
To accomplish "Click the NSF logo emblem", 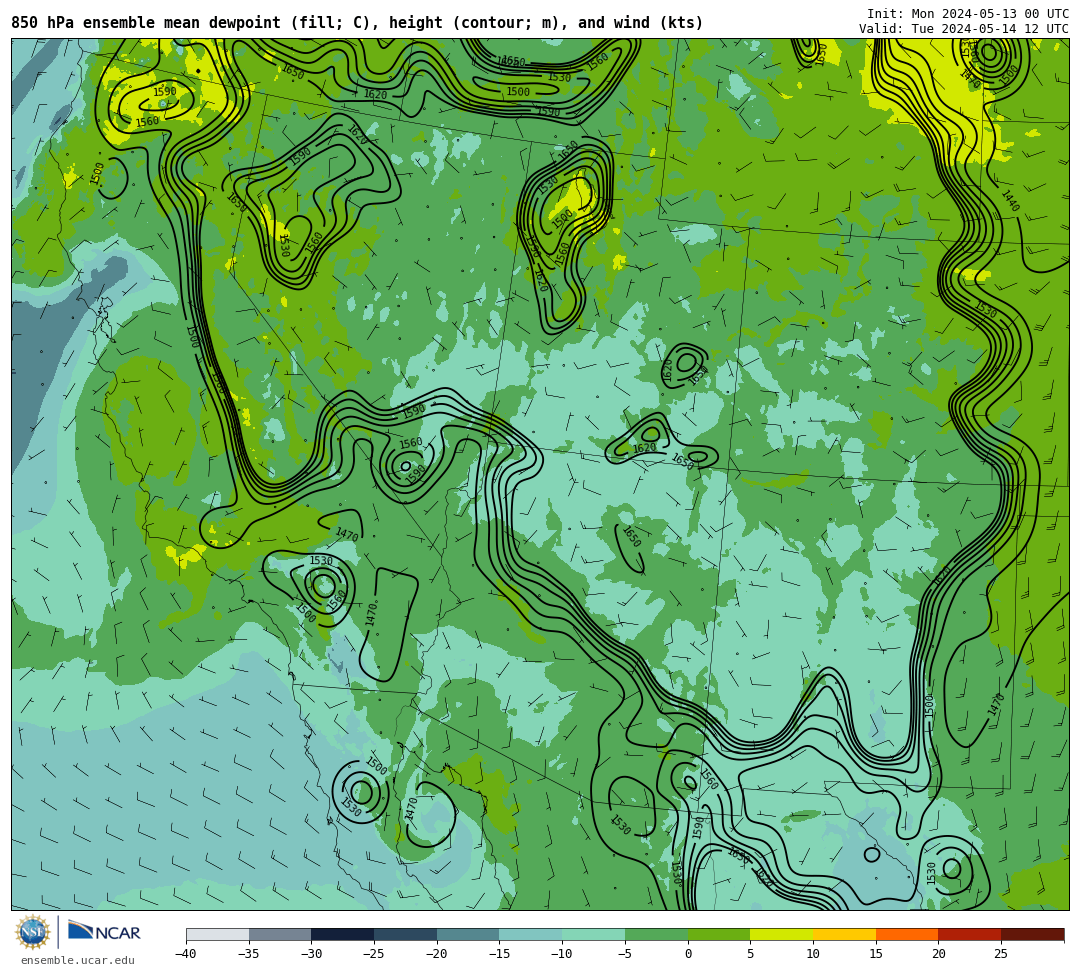I will coord(32,932).
